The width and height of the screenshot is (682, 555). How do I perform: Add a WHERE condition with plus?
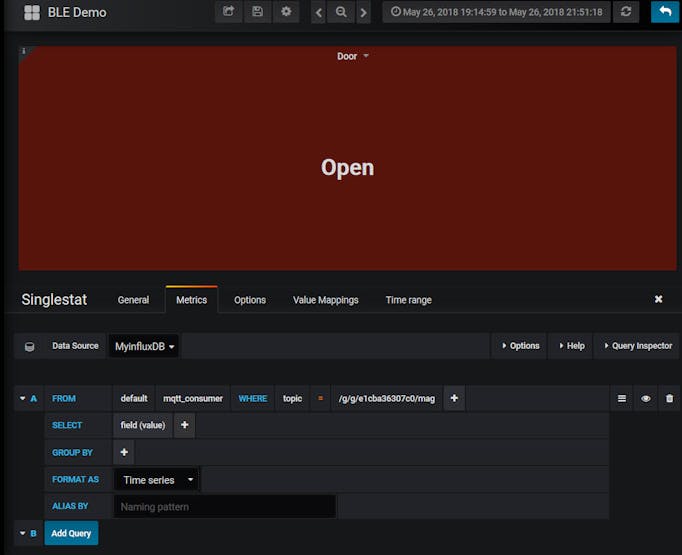coord(454,398)
